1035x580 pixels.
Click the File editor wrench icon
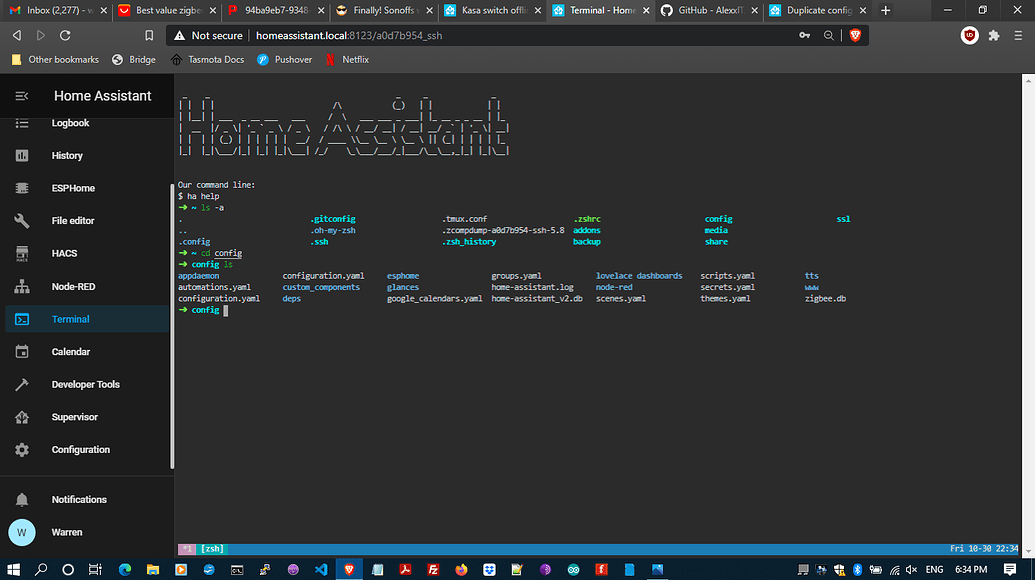[22, 220]
